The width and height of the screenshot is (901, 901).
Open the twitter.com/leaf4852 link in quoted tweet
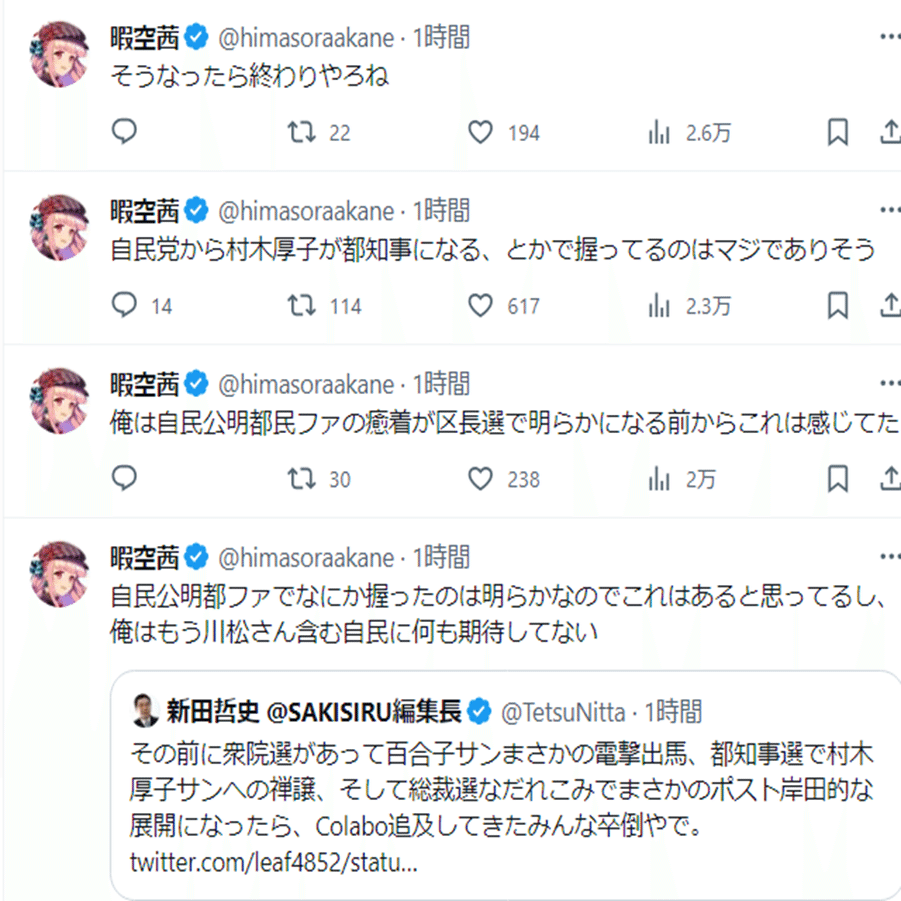point(273,862)
